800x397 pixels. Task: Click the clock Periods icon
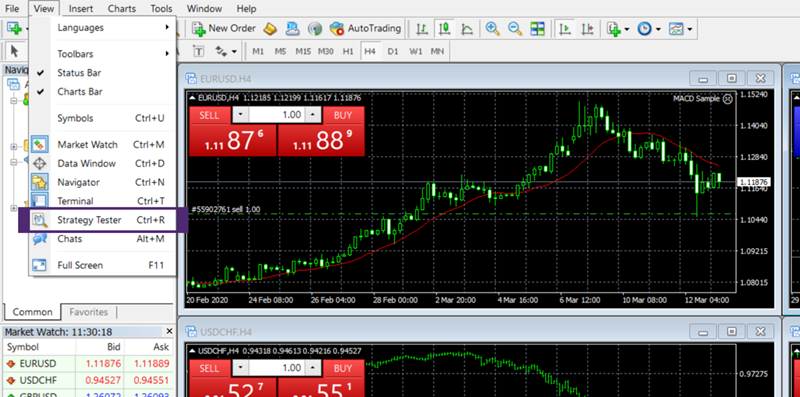645,29
